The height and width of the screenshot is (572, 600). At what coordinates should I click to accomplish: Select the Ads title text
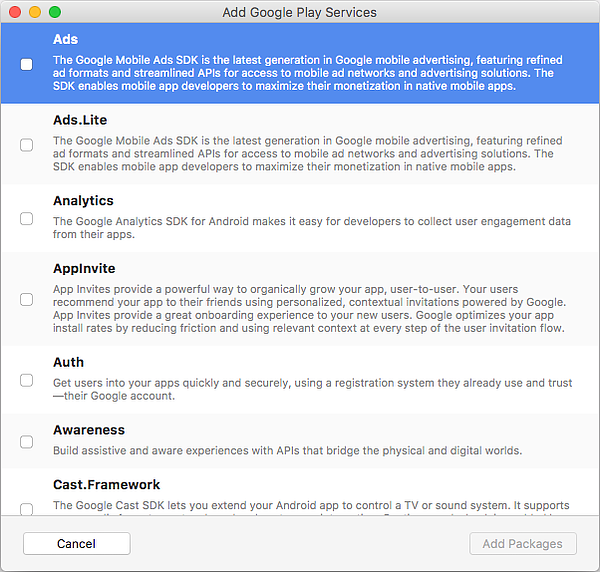(65, 39)
